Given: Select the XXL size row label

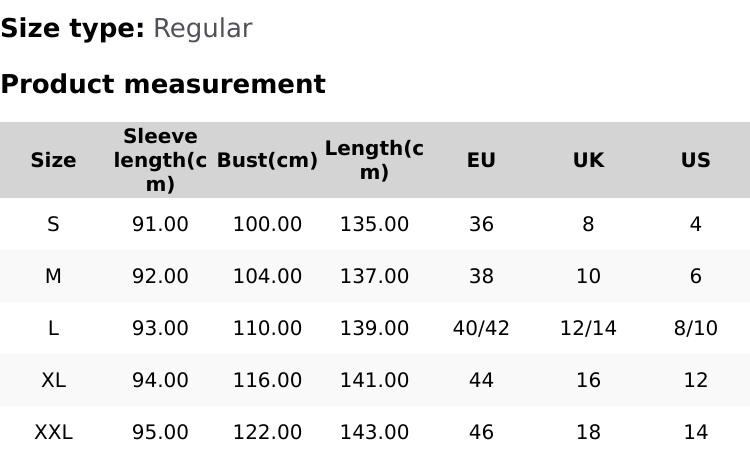Looking at the screenshot, I should click(53, 432).
